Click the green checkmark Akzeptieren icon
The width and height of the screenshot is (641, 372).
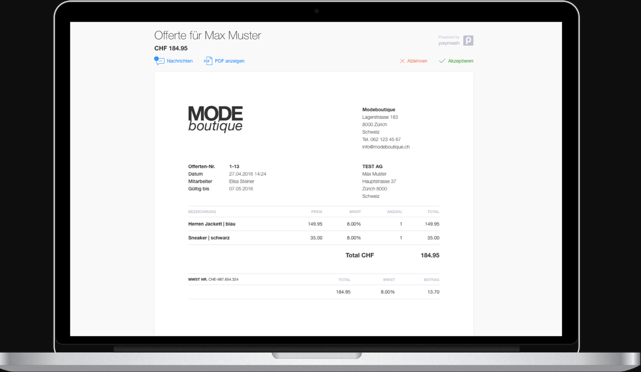pos(442,61)
